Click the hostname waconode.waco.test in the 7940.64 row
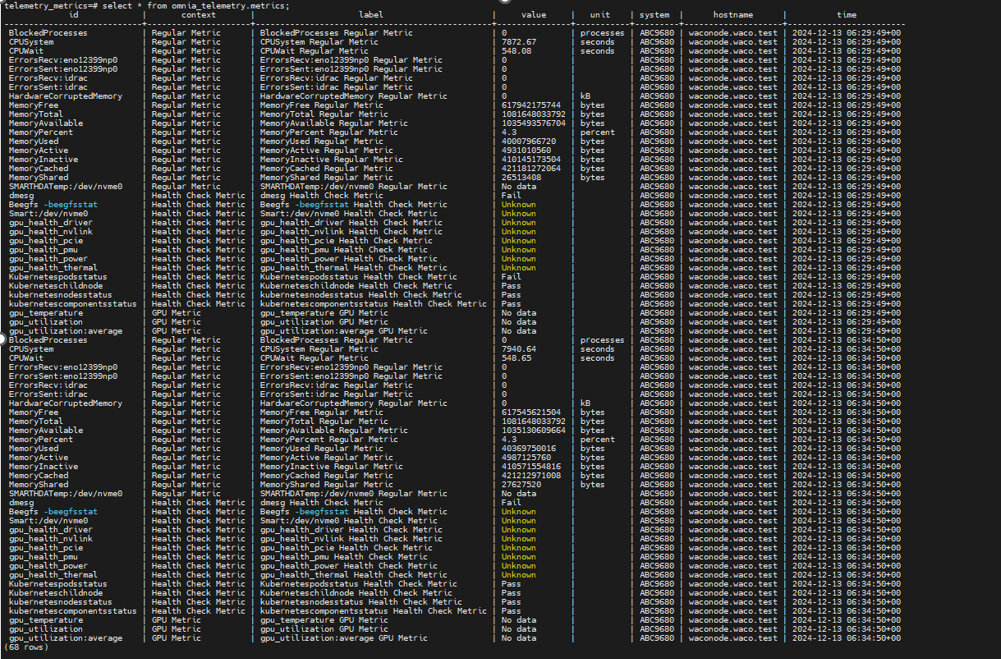The width and height of the screenshot is (1001, 659). coord(733,349)
